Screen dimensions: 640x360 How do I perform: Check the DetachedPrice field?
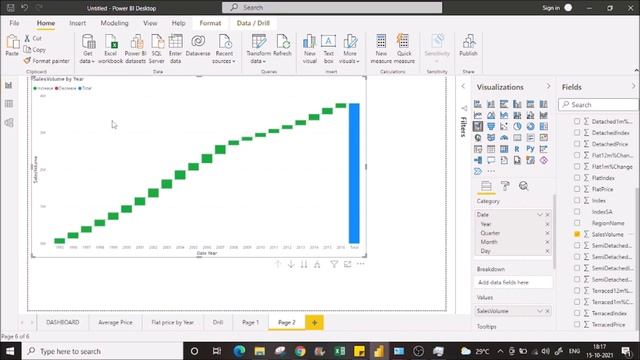[577, 144]
